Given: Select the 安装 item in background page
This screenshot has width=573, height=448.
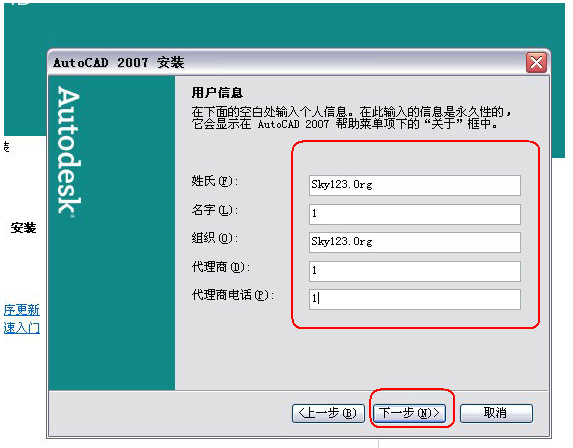Looking at the screenshot, I should click(23, 228).
